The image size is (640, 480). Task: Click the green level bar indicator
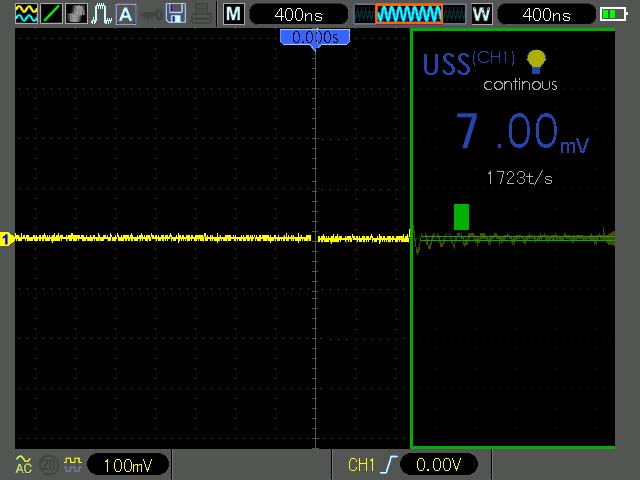(x=461, y=217)
